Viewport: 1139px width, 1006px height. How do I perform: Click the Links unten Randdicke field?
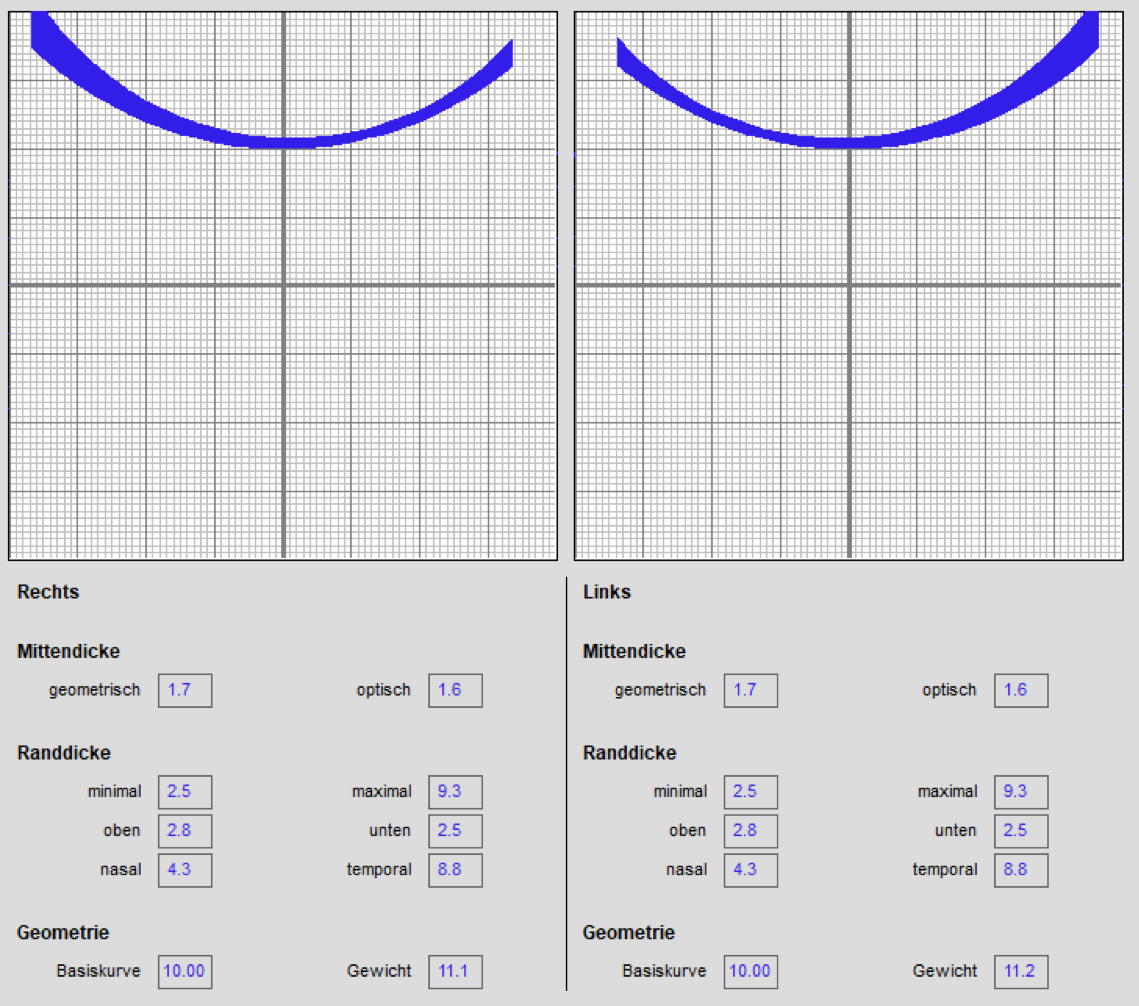pyautogui.click(x=1021, y=830)
